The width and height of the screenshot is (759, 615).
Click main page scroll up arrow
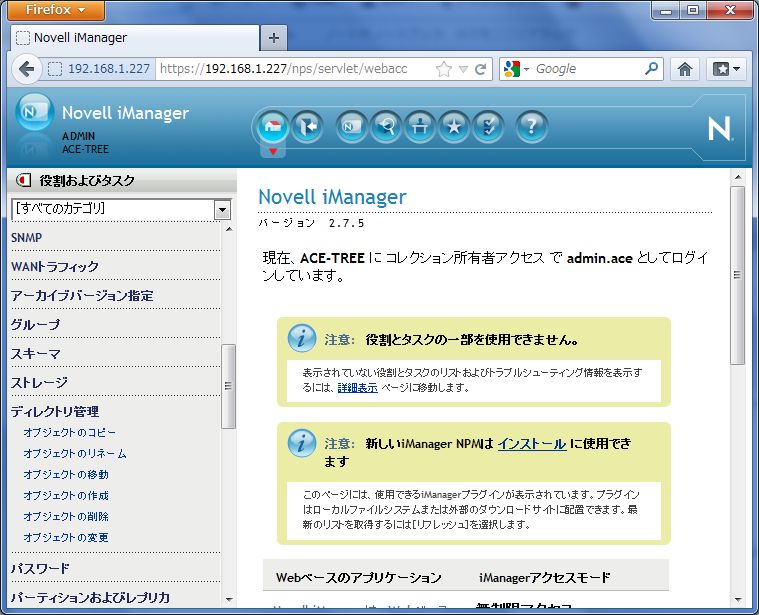click(738, 178)
